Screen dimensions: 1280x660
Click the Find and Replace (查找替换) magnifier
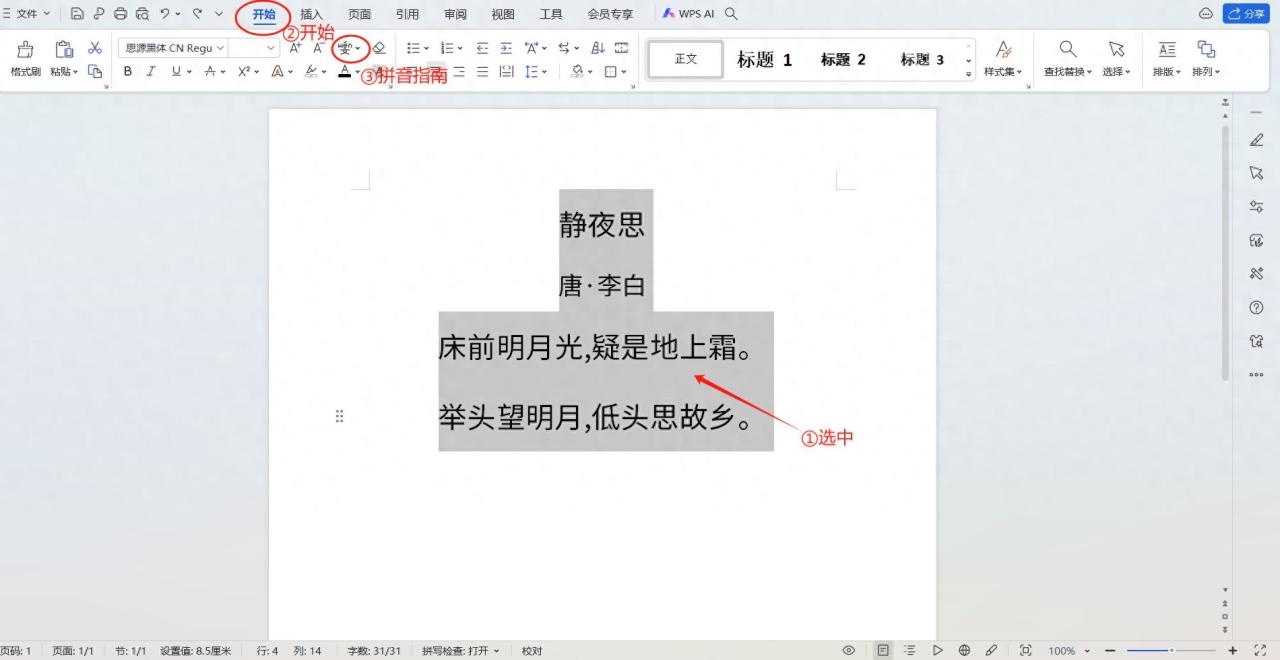[x=1068, y=49]
